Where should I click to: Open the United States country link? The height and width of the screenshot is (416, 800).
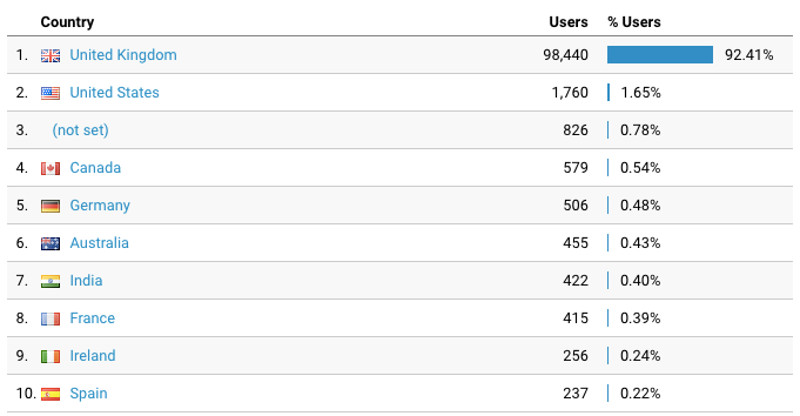pos(114,93)
